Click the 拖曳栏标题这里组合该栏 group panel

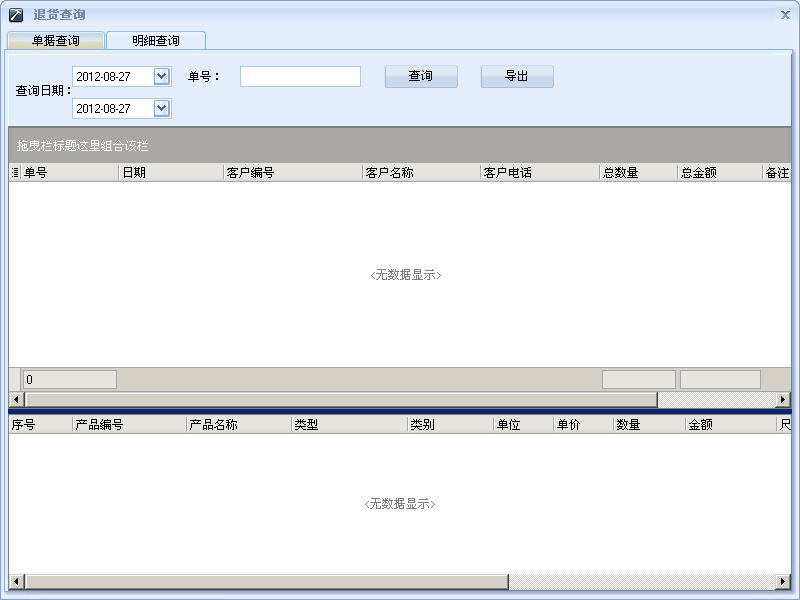(399, 145)
